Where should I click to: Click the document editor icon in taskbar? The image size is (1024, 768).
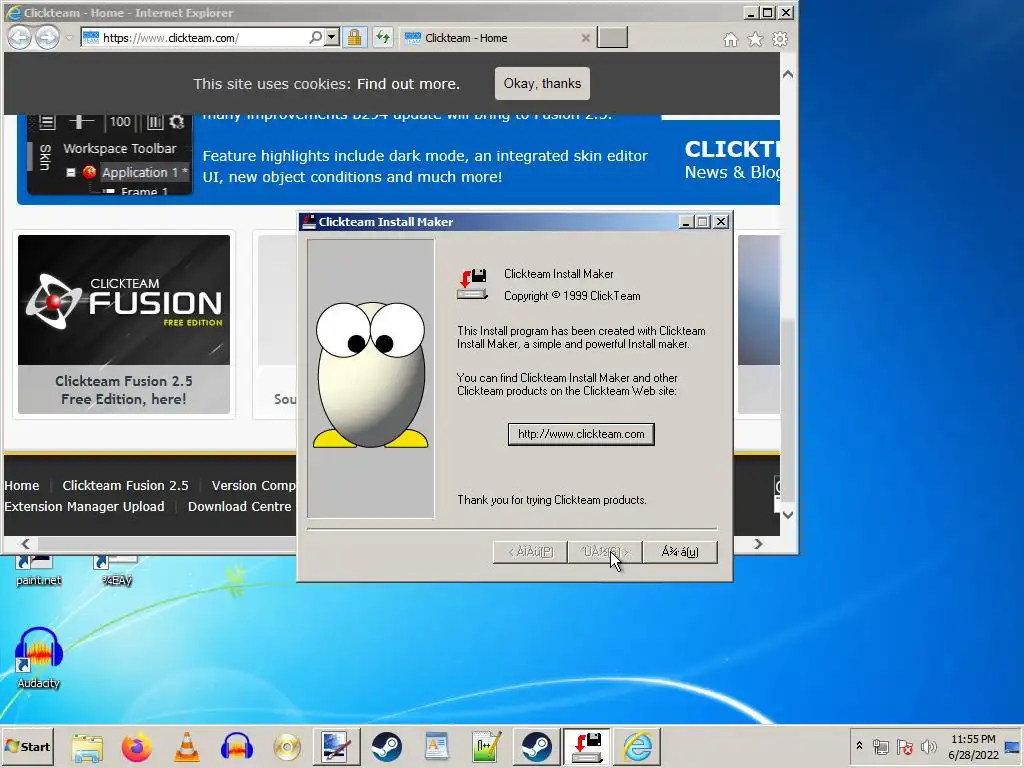tap(436, 747)
